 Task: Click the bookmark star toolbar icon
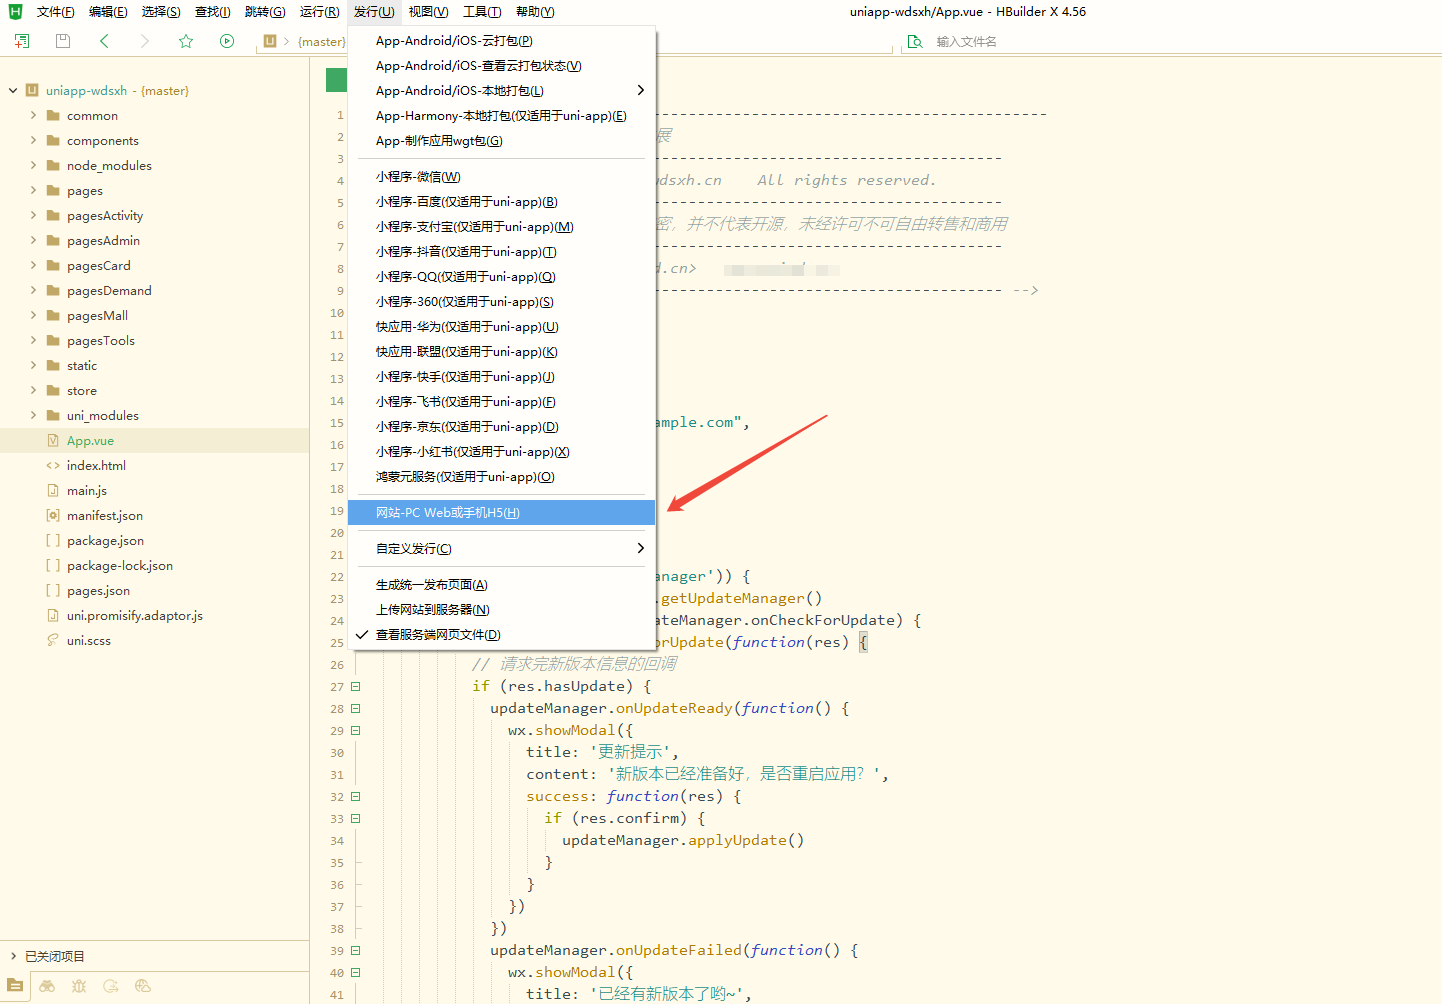click(186, 41)
